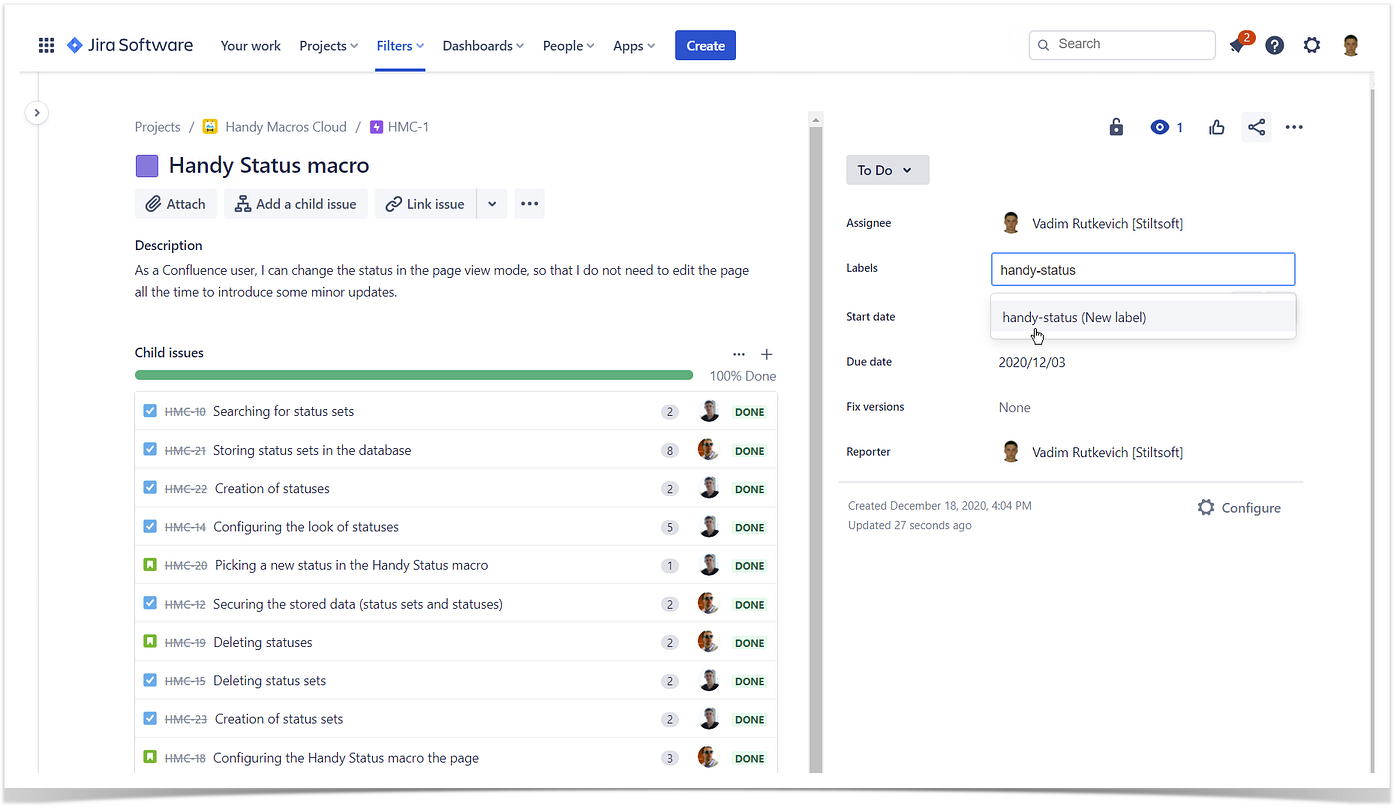
Task: Open Handy Macros Cloud breadcrumb link
Action: click(286, 127)
